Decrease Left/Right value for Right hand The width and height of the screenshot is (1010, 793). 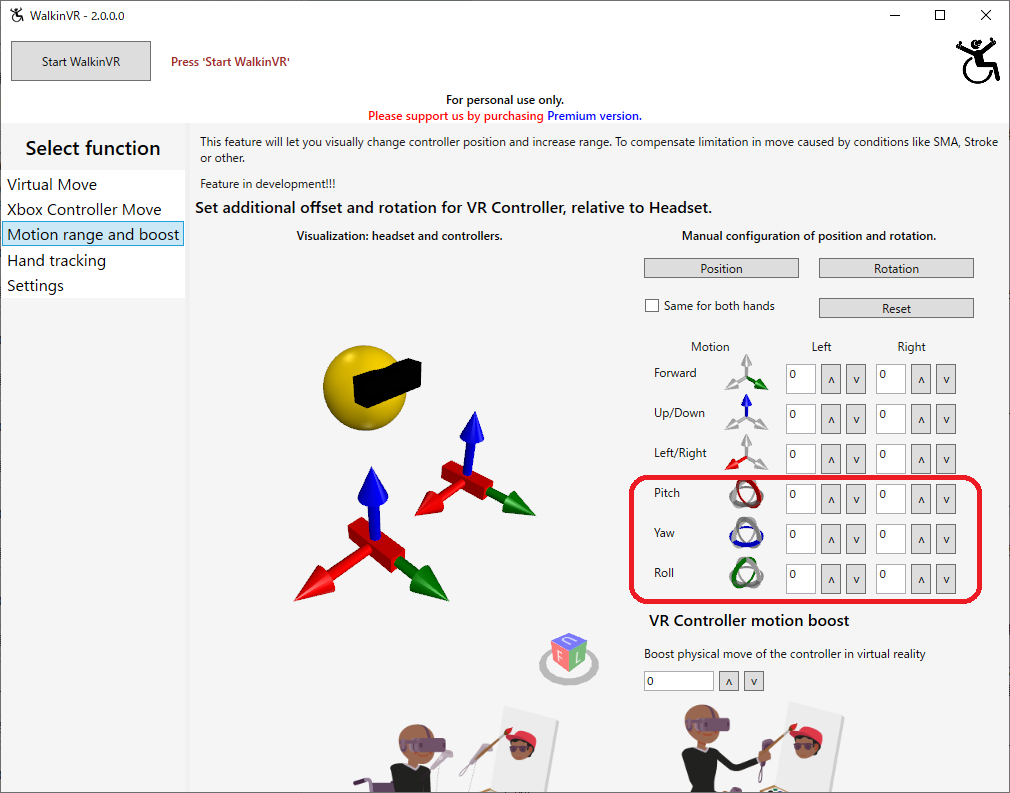(946, 459)
